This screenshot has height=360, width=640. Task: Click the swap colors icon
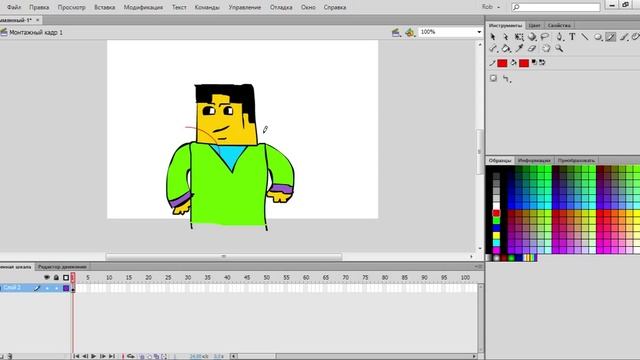(x=542, y=62)
